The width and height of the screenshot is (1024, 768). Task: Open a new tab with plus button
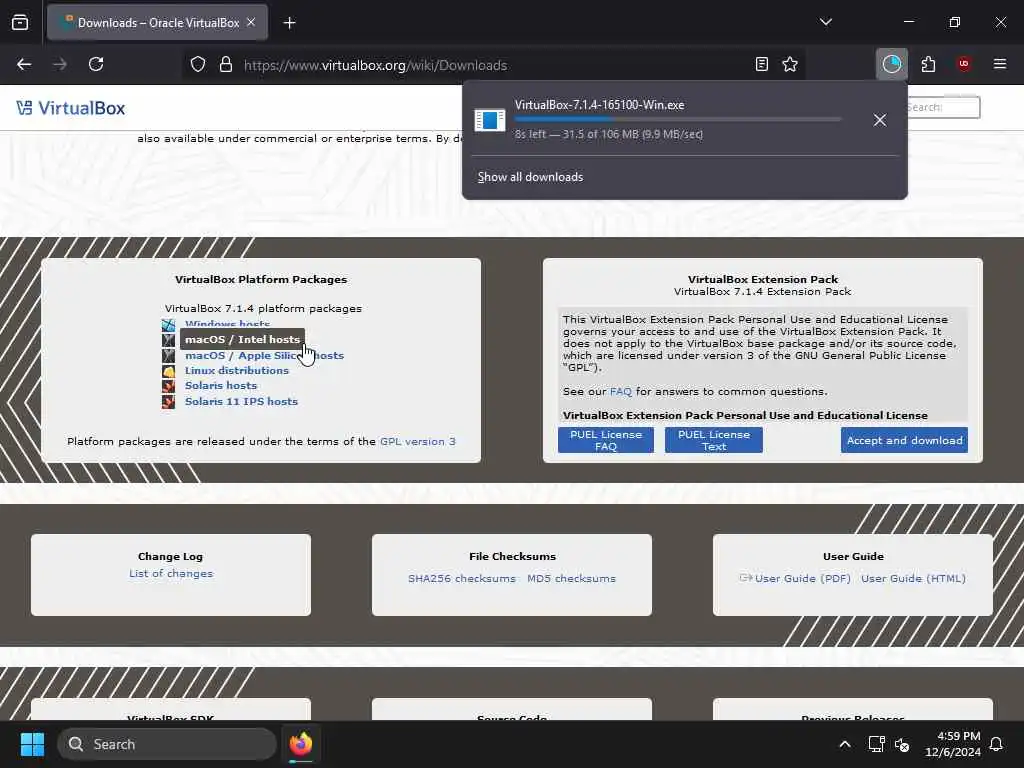pos(289,23)
